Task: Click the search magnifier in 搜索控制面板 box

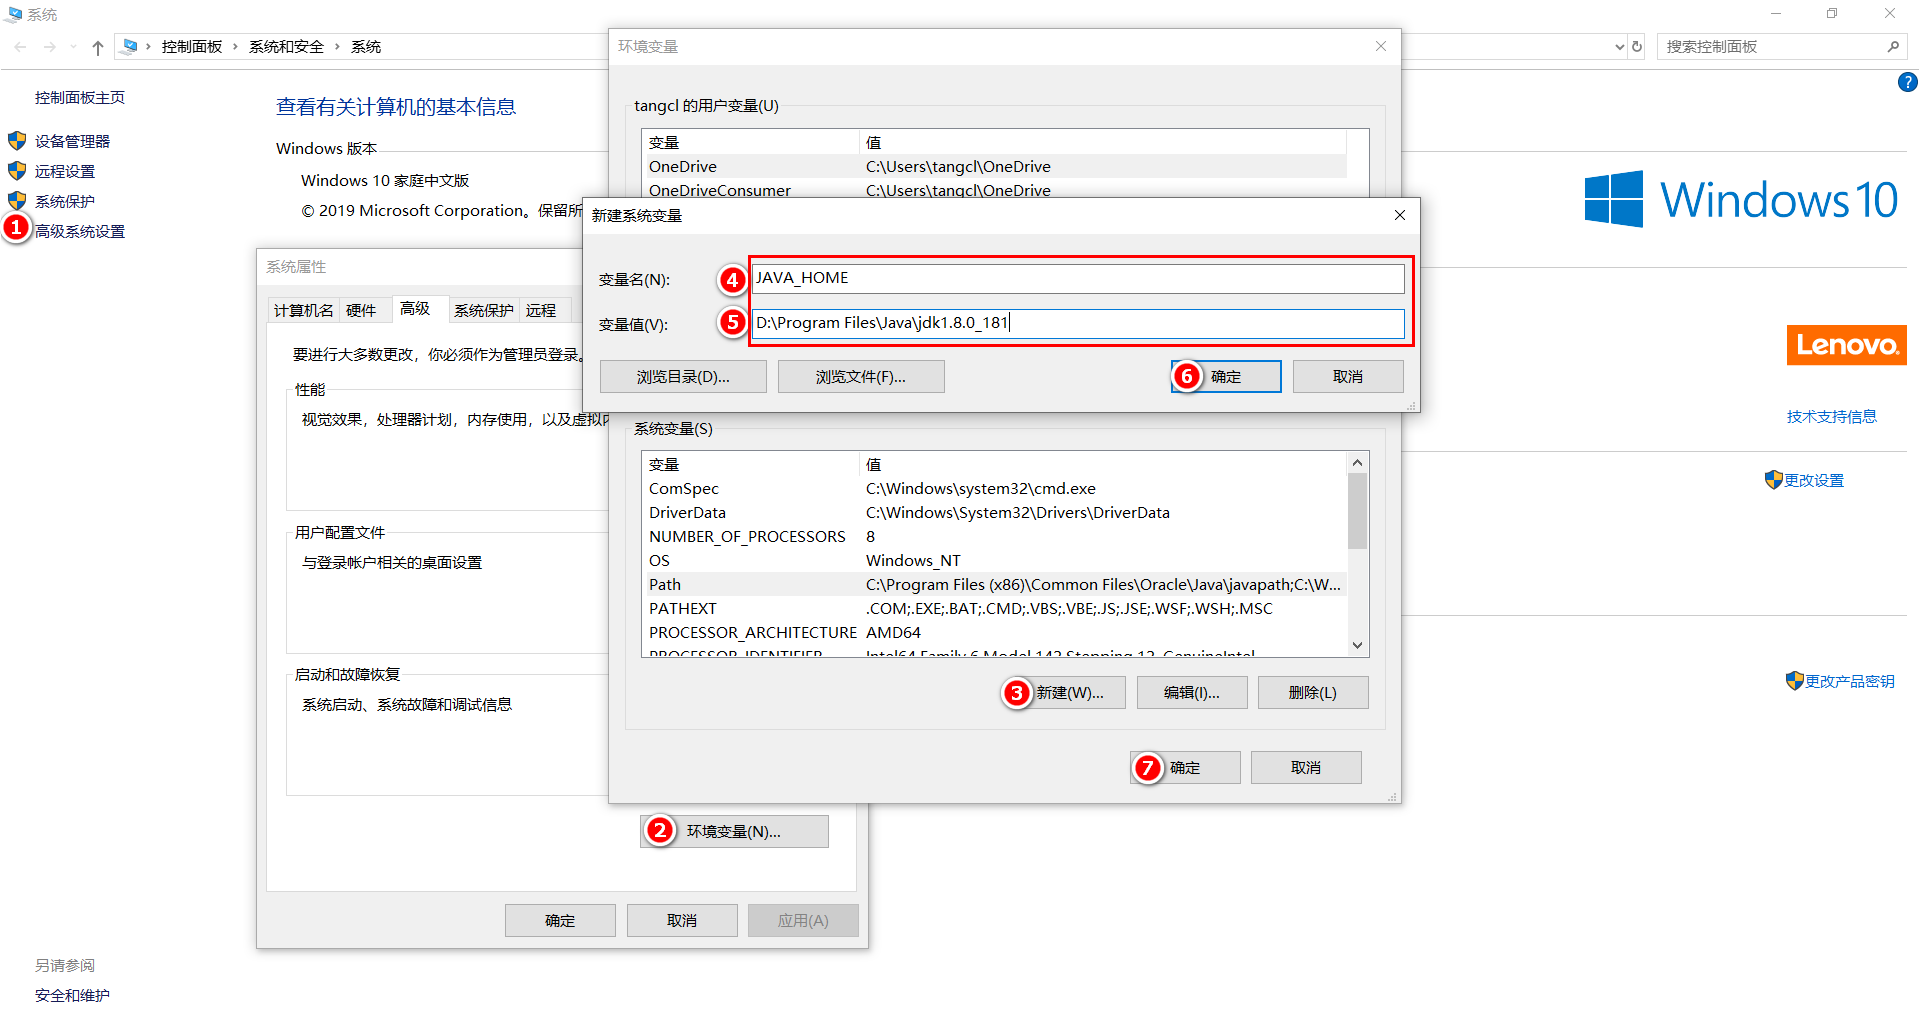Action: [x=1894, y=46]
